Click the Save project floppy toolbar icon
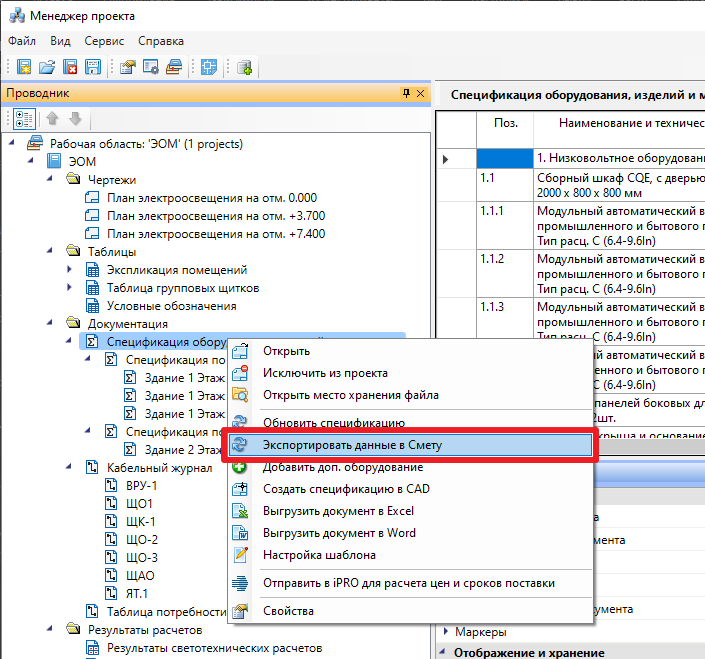The height and width of the screenshot is (659, 705). coord(93,67)
